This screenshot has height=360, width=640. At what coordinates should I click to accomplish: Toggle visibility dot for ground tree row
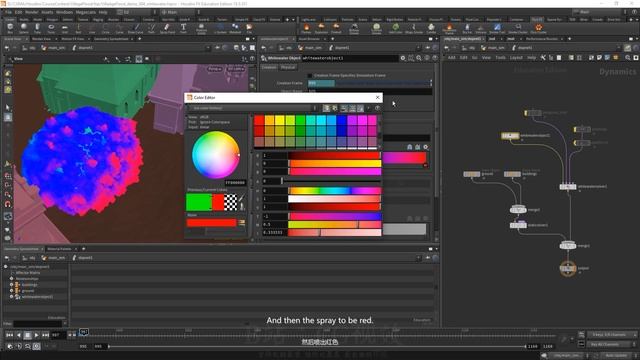click(x=11, y=291)
